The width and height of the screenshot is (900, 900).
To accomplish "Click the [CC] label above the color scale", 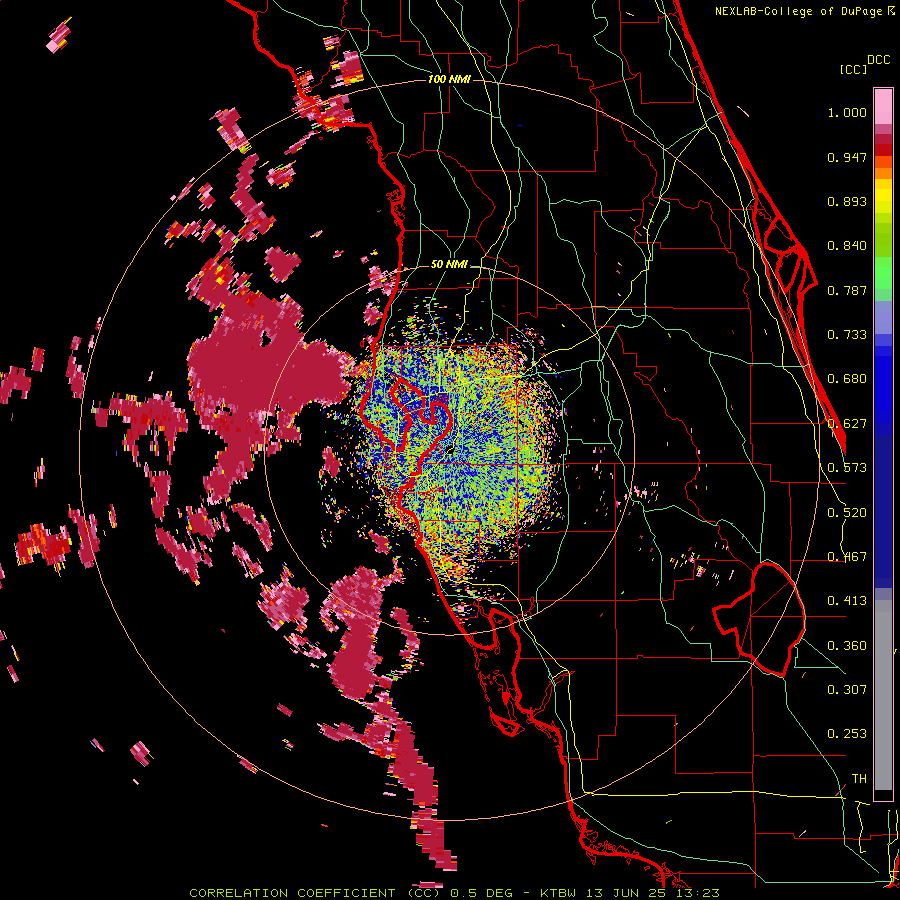I will [x=853, y=69].
